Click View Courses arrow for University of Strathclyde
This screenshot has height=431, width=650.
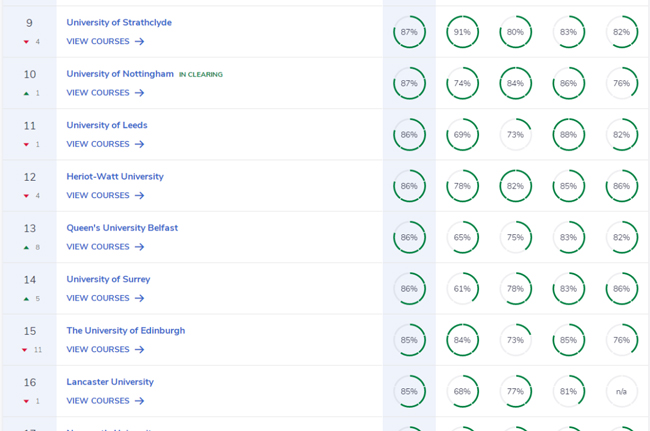click(x=140, y=42)
